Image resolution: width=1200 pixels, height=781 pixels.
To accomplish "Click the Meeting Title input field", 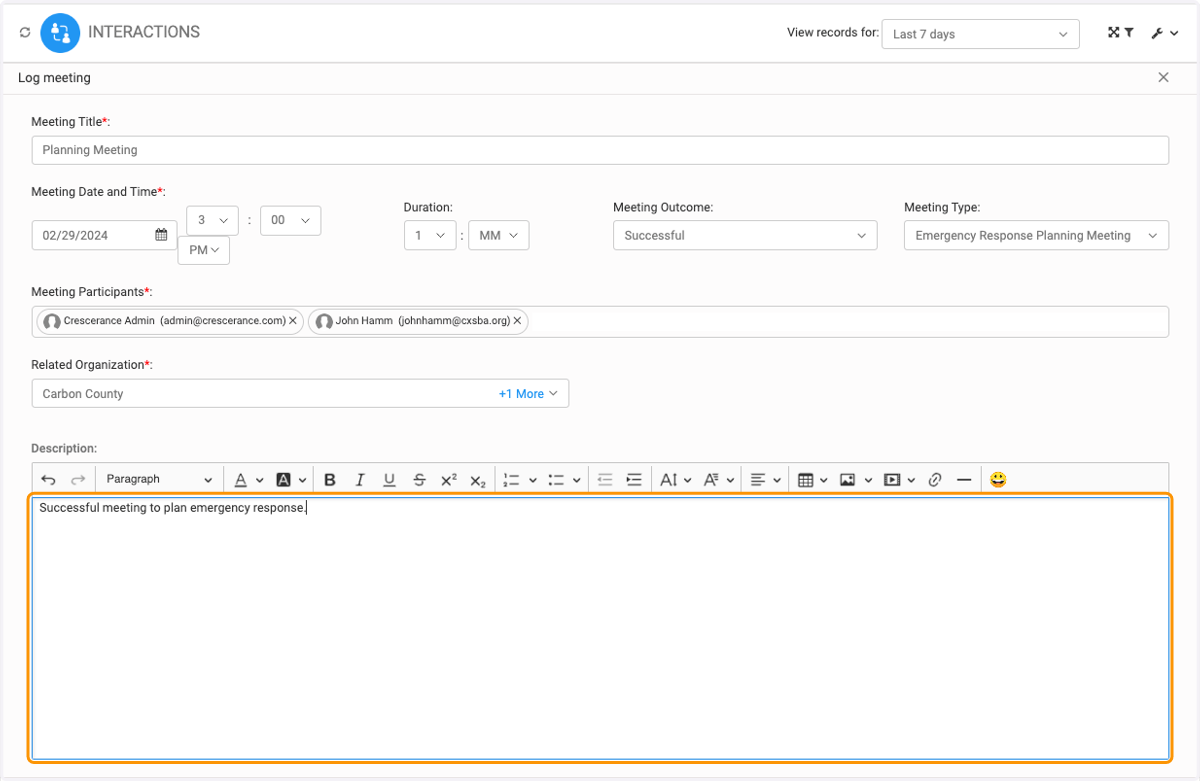I will (x=600, y=150).
